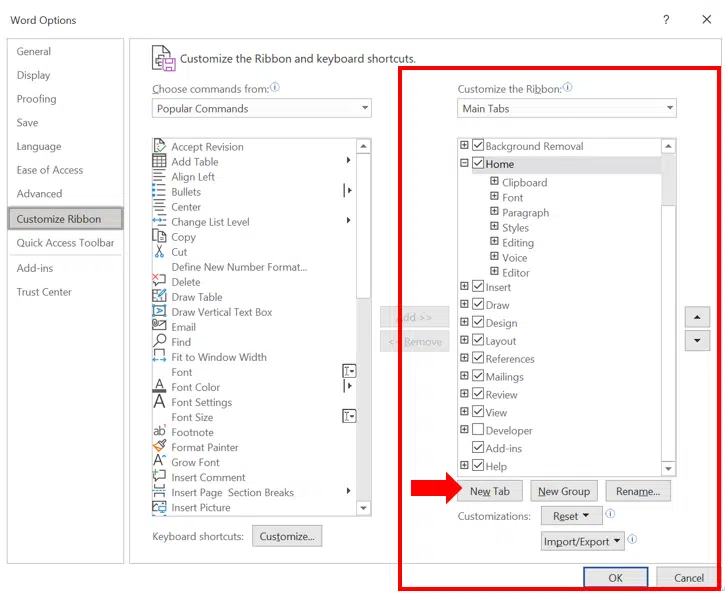Open the Trust Center category
The width and height of the screenshot is (725, 594).
(44, 292)
